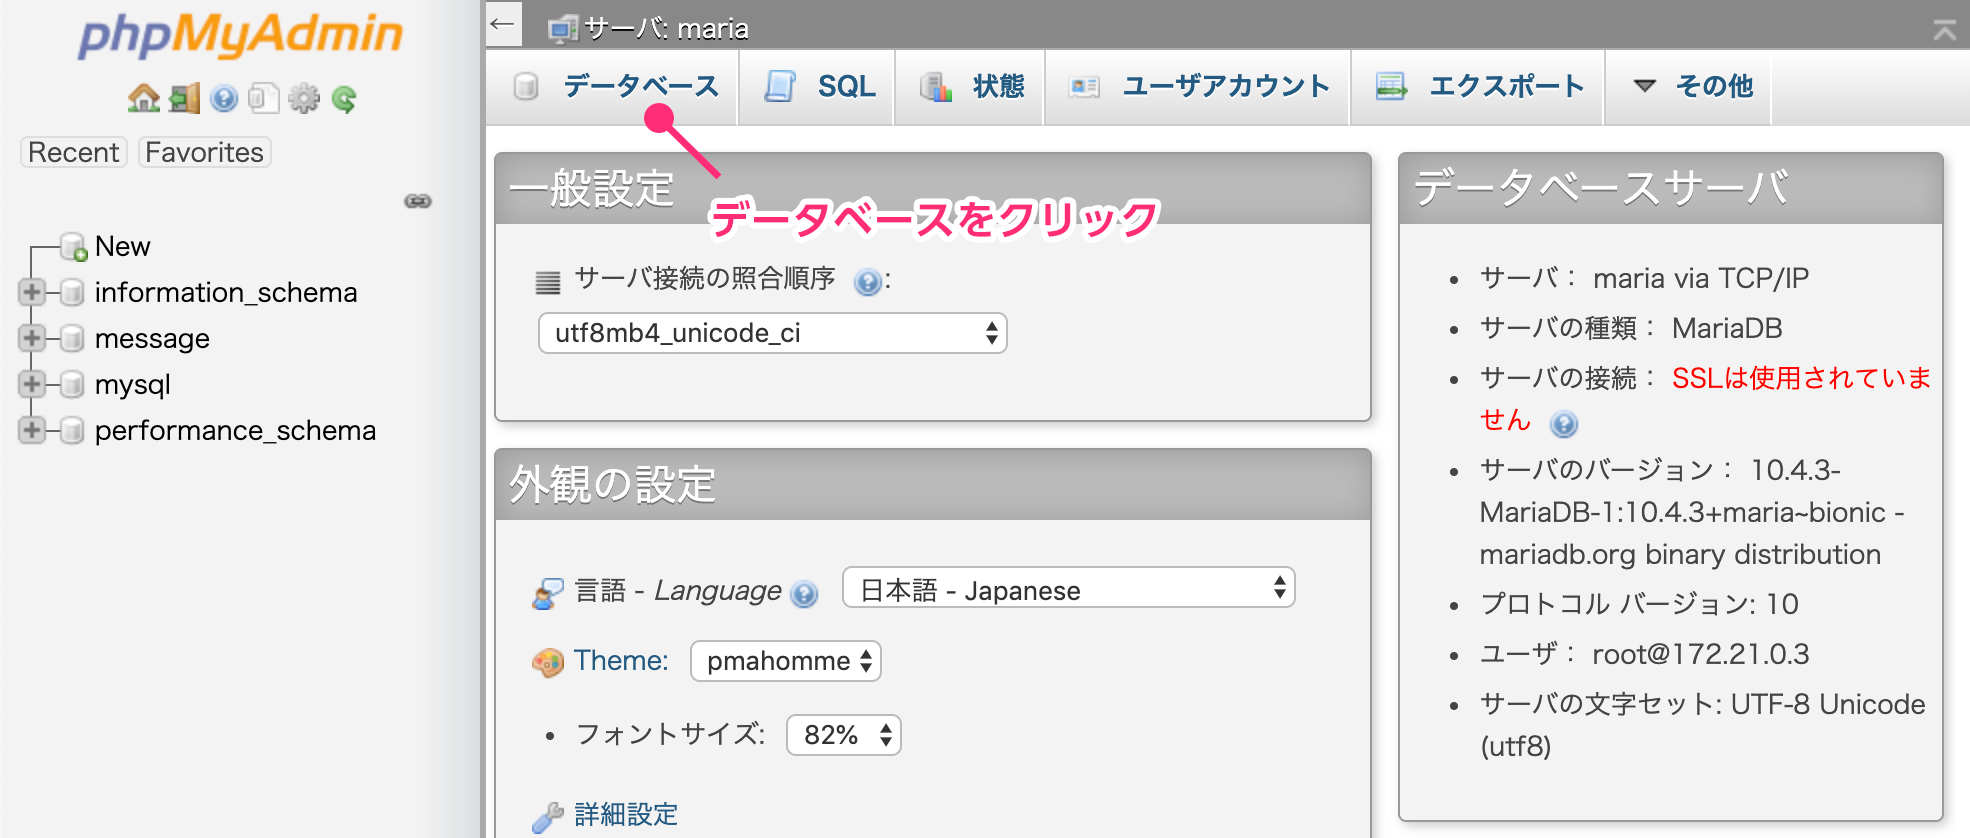Switch to the データベース tab

pos(614,87)
